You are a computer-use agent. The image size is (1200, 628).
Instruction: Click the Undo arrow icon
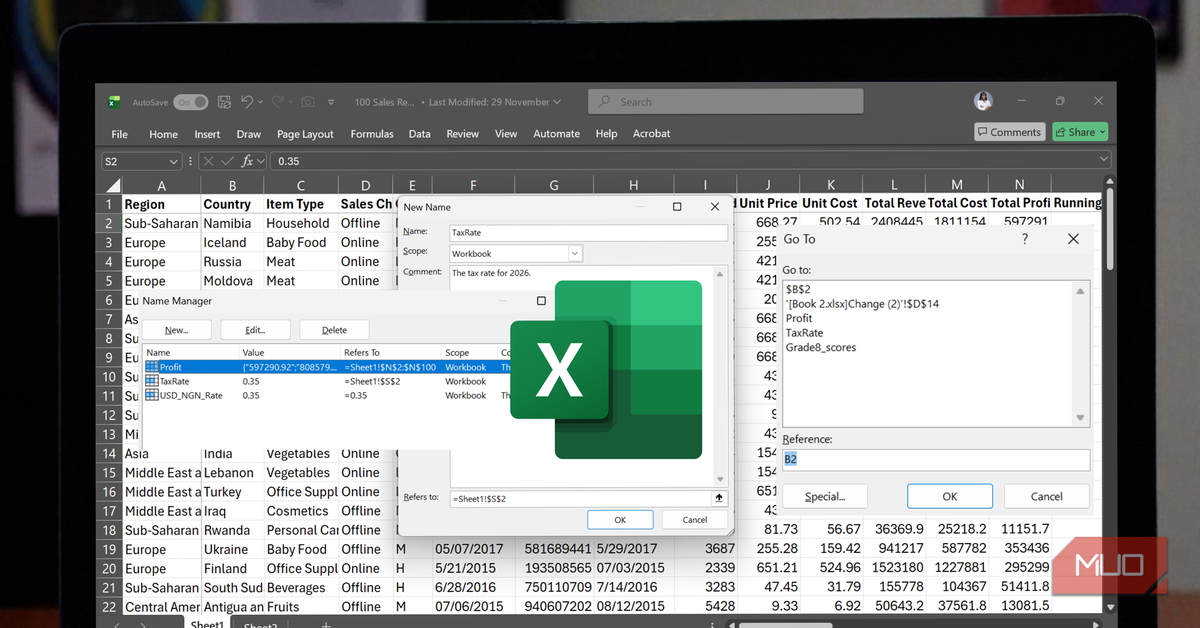tap(247, 102)
